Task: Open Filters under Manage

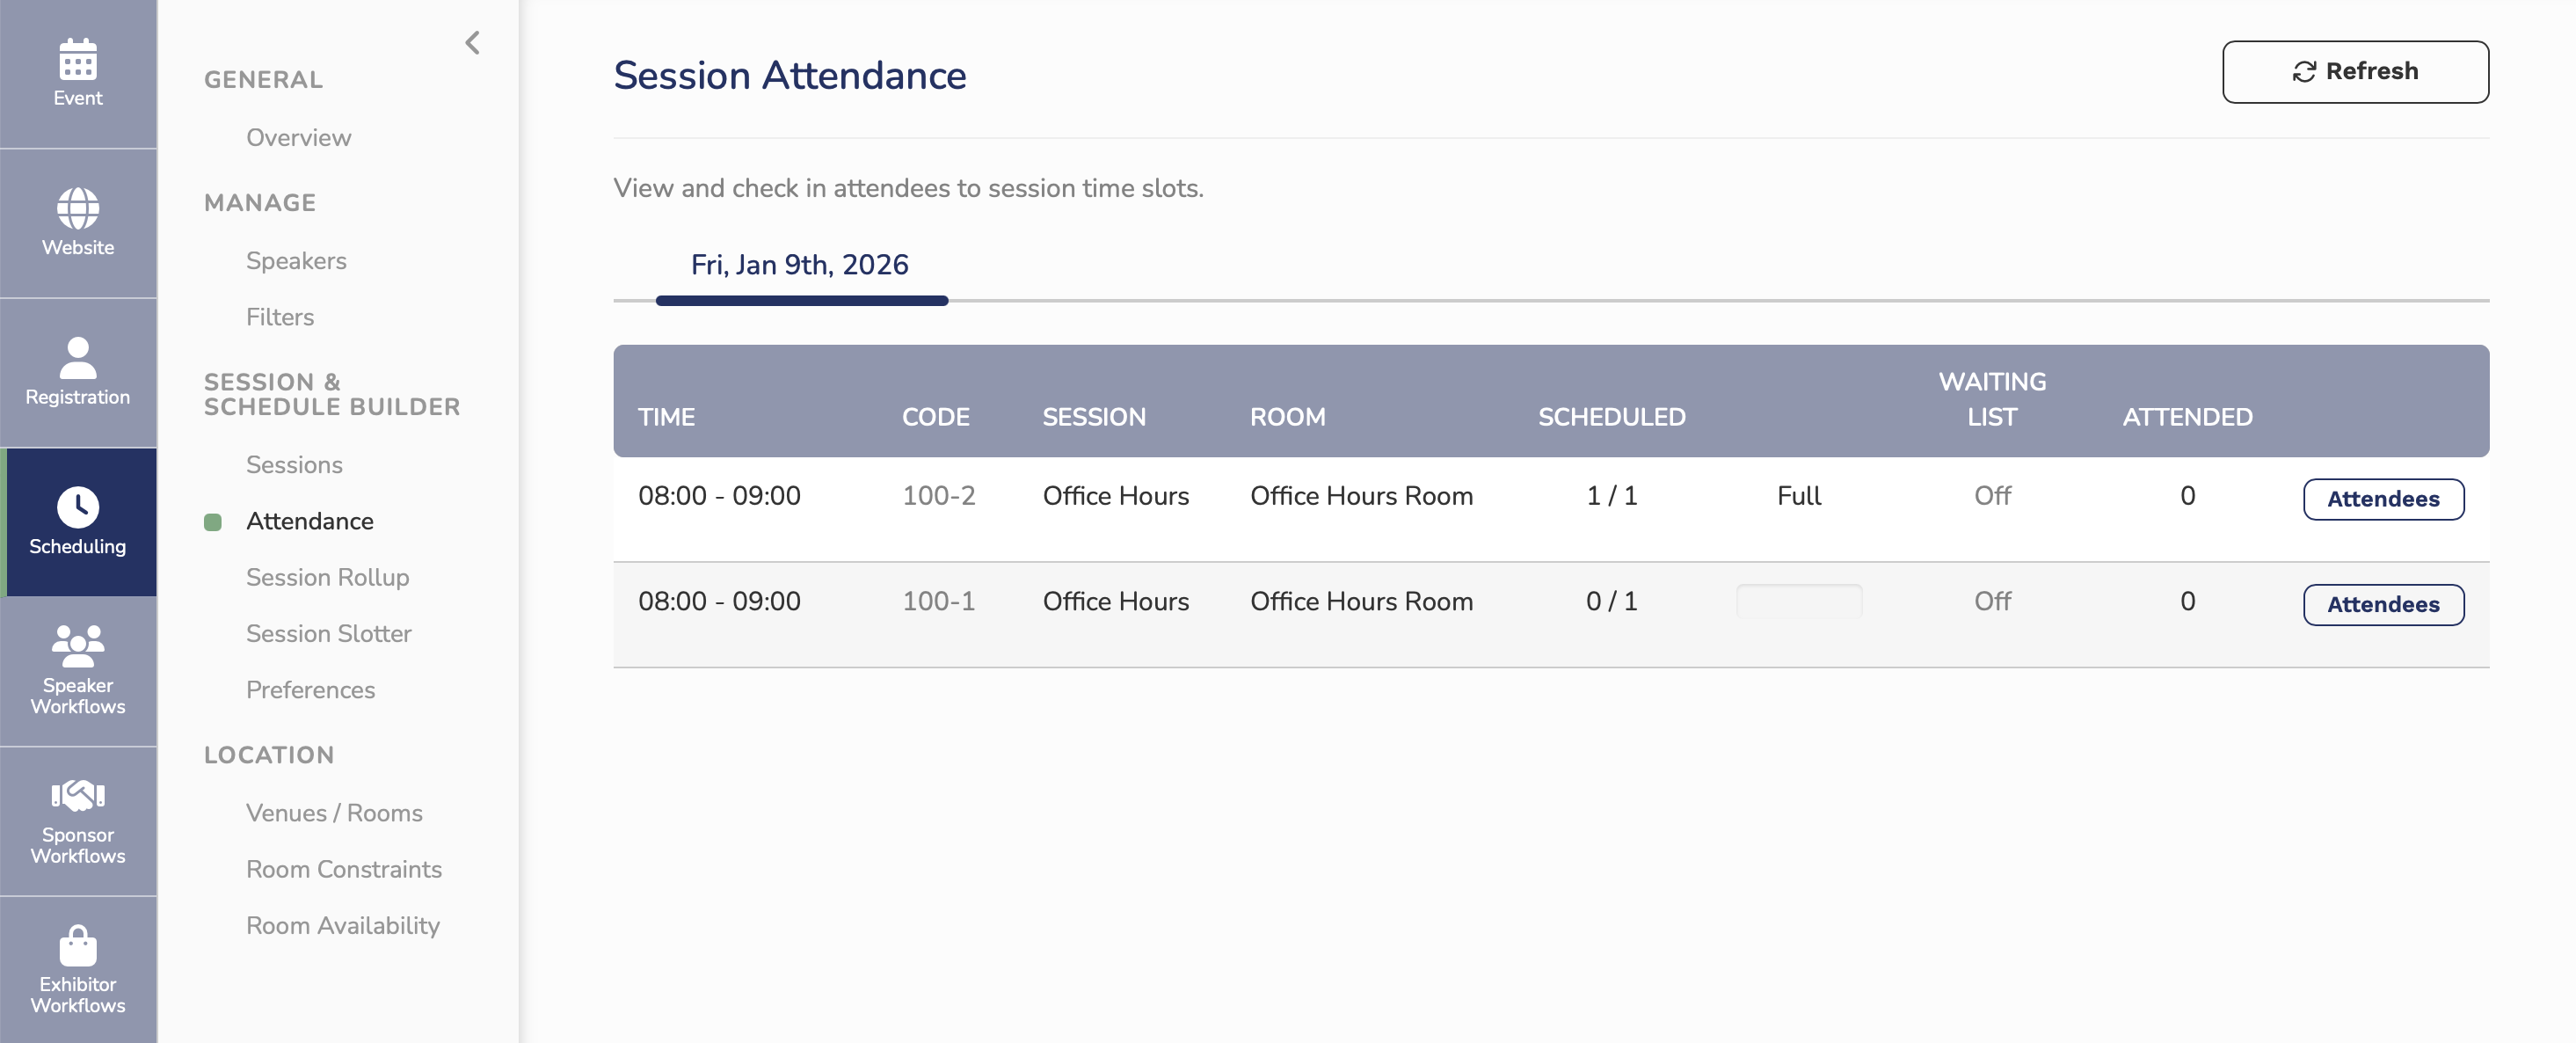Action: (x=280, y=317)
